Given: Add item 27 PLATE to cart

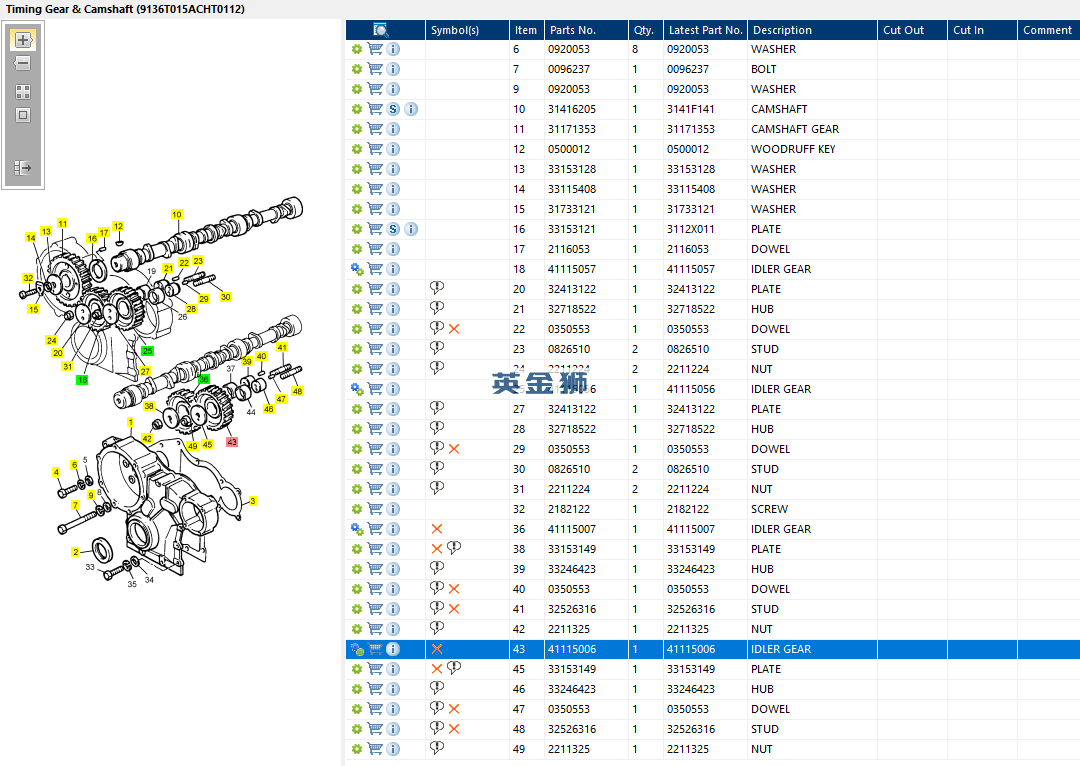Looking at the screenshot, I should (x=375, y=409).
